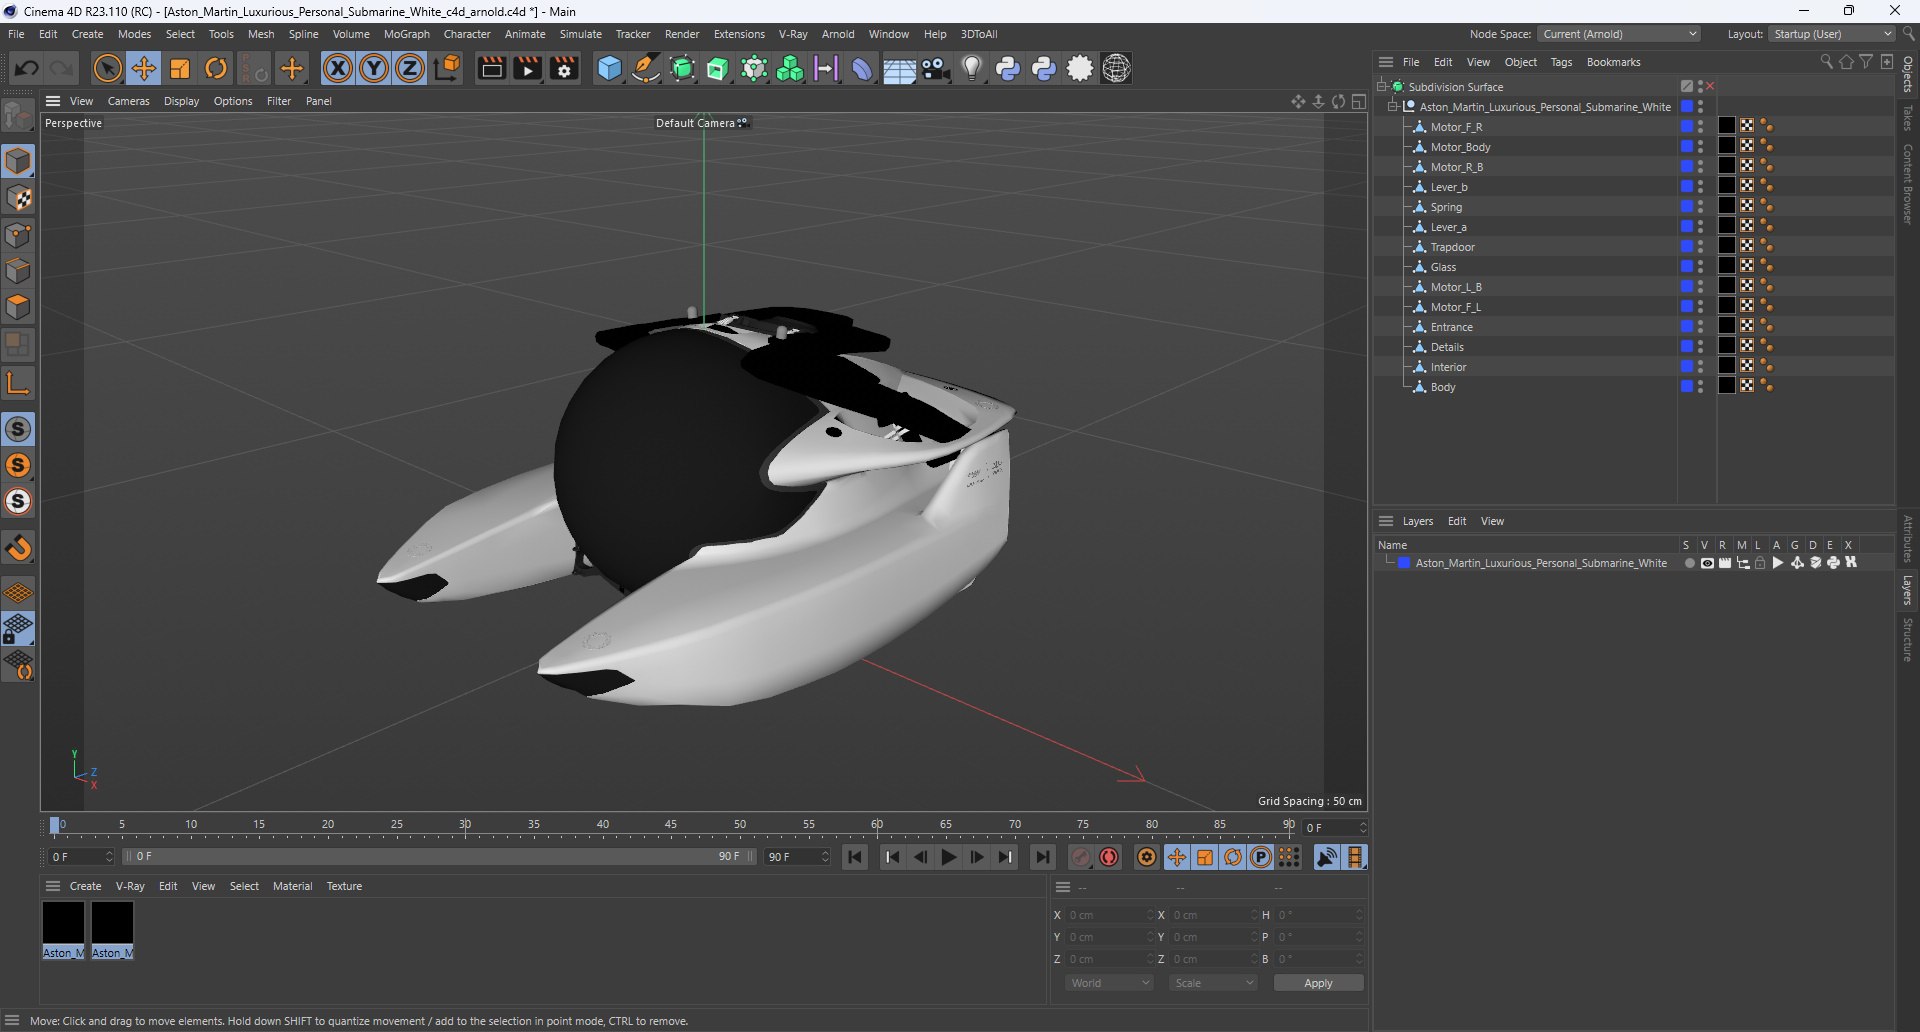Collapse Aston_Martin_Luxurious_Personal_Submarine_White node
This screenshot has width=1920, height=1032.
click(1392, 107)
